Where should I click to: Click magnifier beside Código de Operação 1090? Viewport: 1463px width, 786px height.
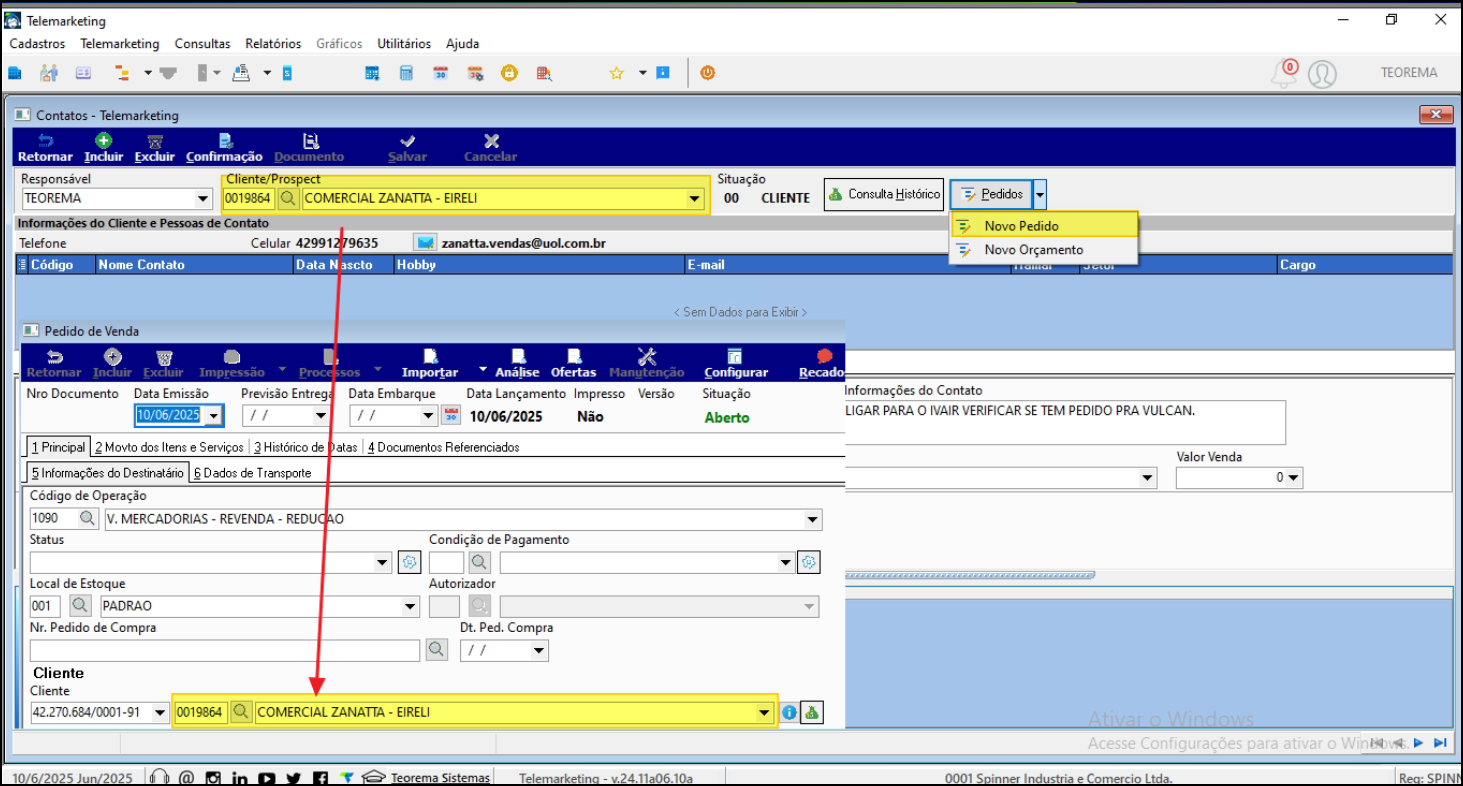click(x=88, y=519)
